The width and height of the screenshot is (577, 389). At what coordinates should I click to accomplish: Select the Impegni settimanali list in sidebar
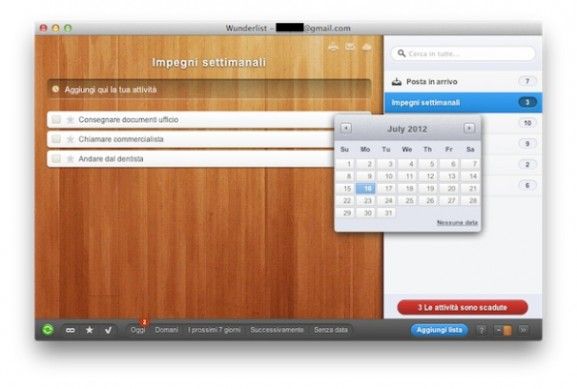(463, 102)
